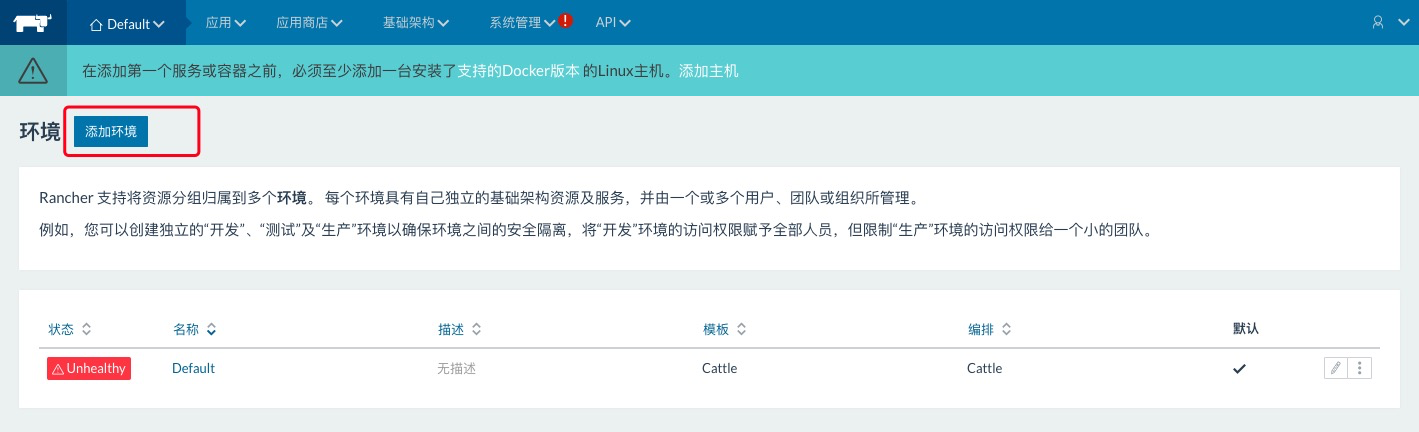Open the 系统管理 menu
The width and height of the screenshot is (1419, 432).
523,22
